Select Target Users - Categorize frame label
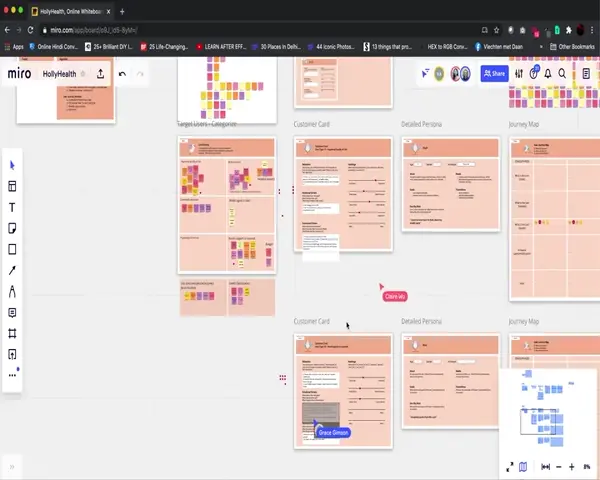Image resolution: width=600 pixels, height=480 pixels. tap(207, 124)
